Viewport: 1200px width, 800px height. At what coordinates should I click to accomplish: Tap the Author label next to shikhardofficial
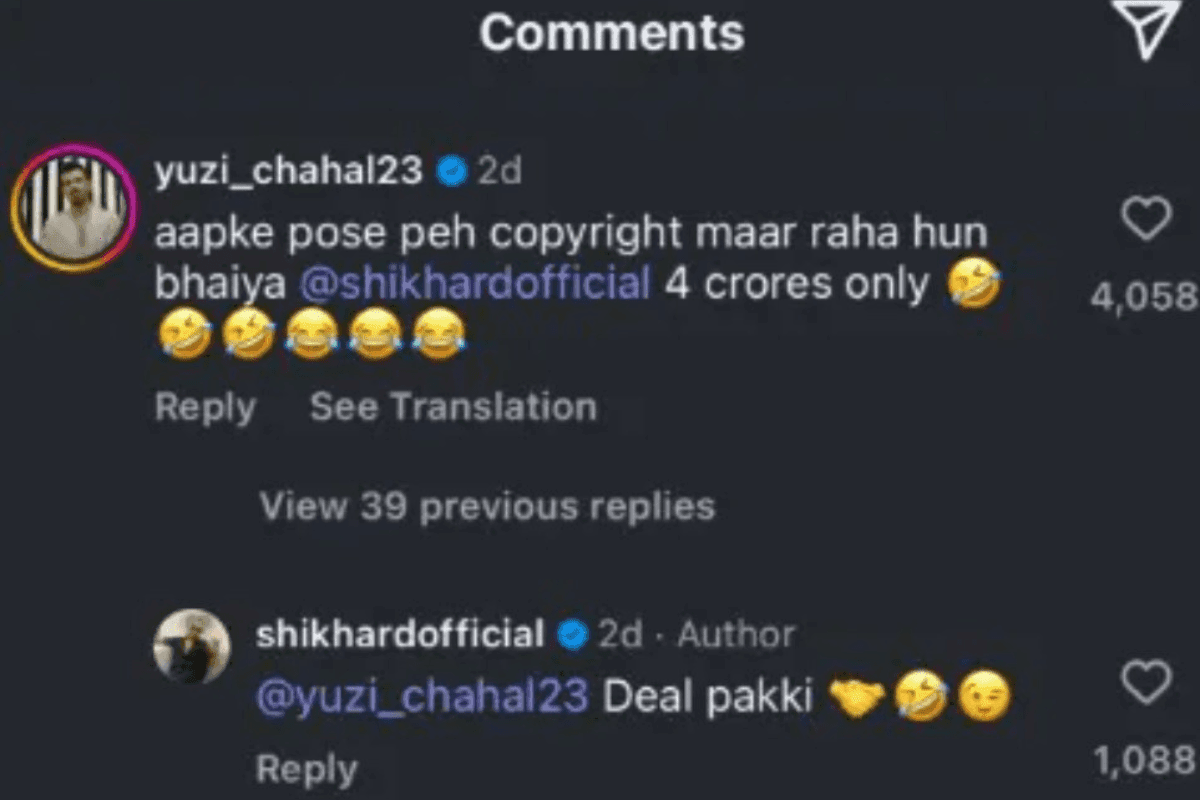[x=736, y=635]
